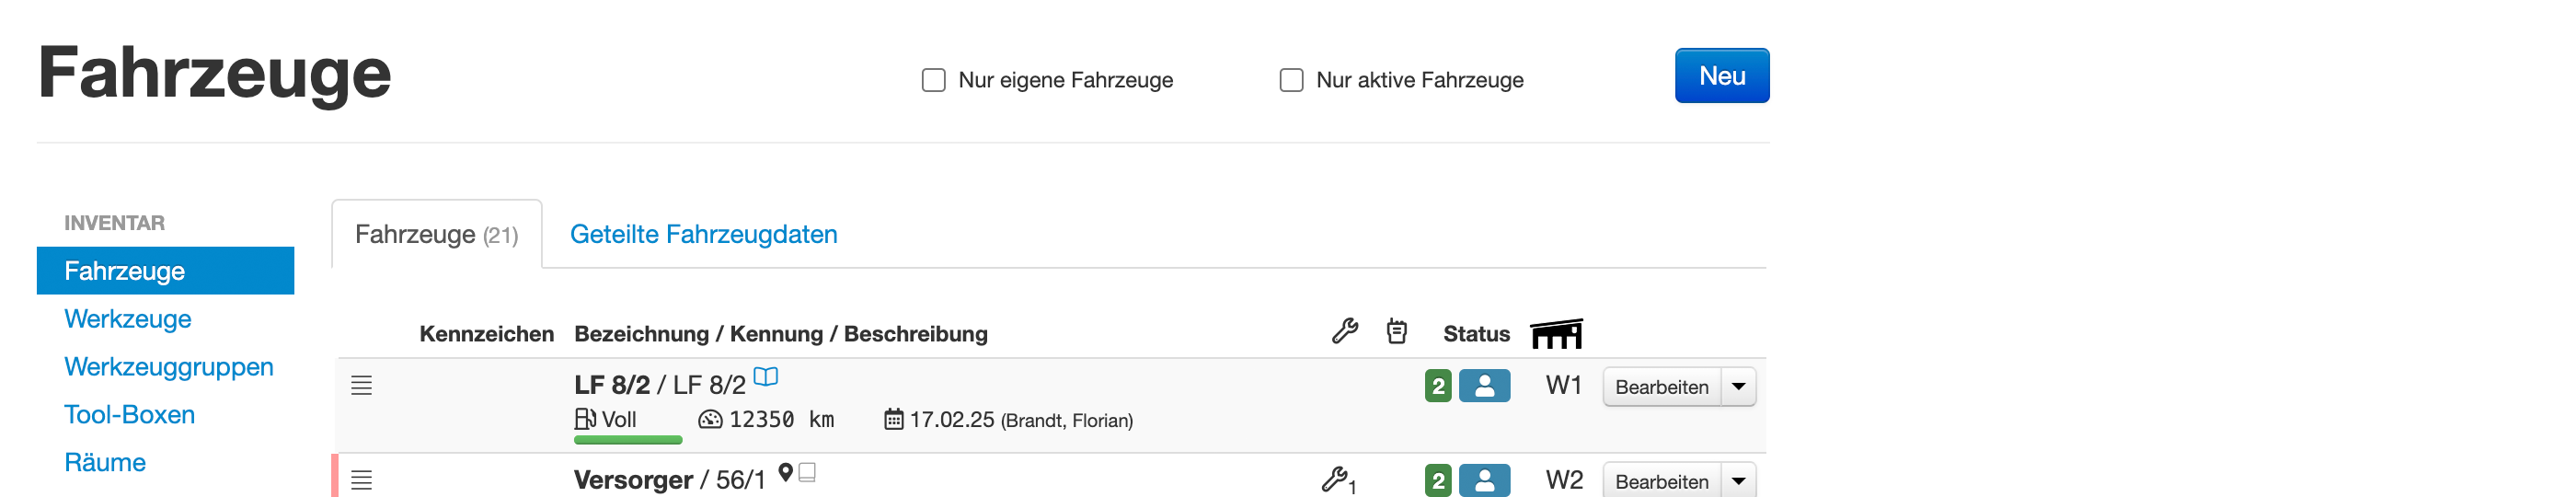The height and width of the screenshot is (497, 2576).
Task: Click the green status 2 badge for LF 8/2
Action: click(x=1438, y=386)
